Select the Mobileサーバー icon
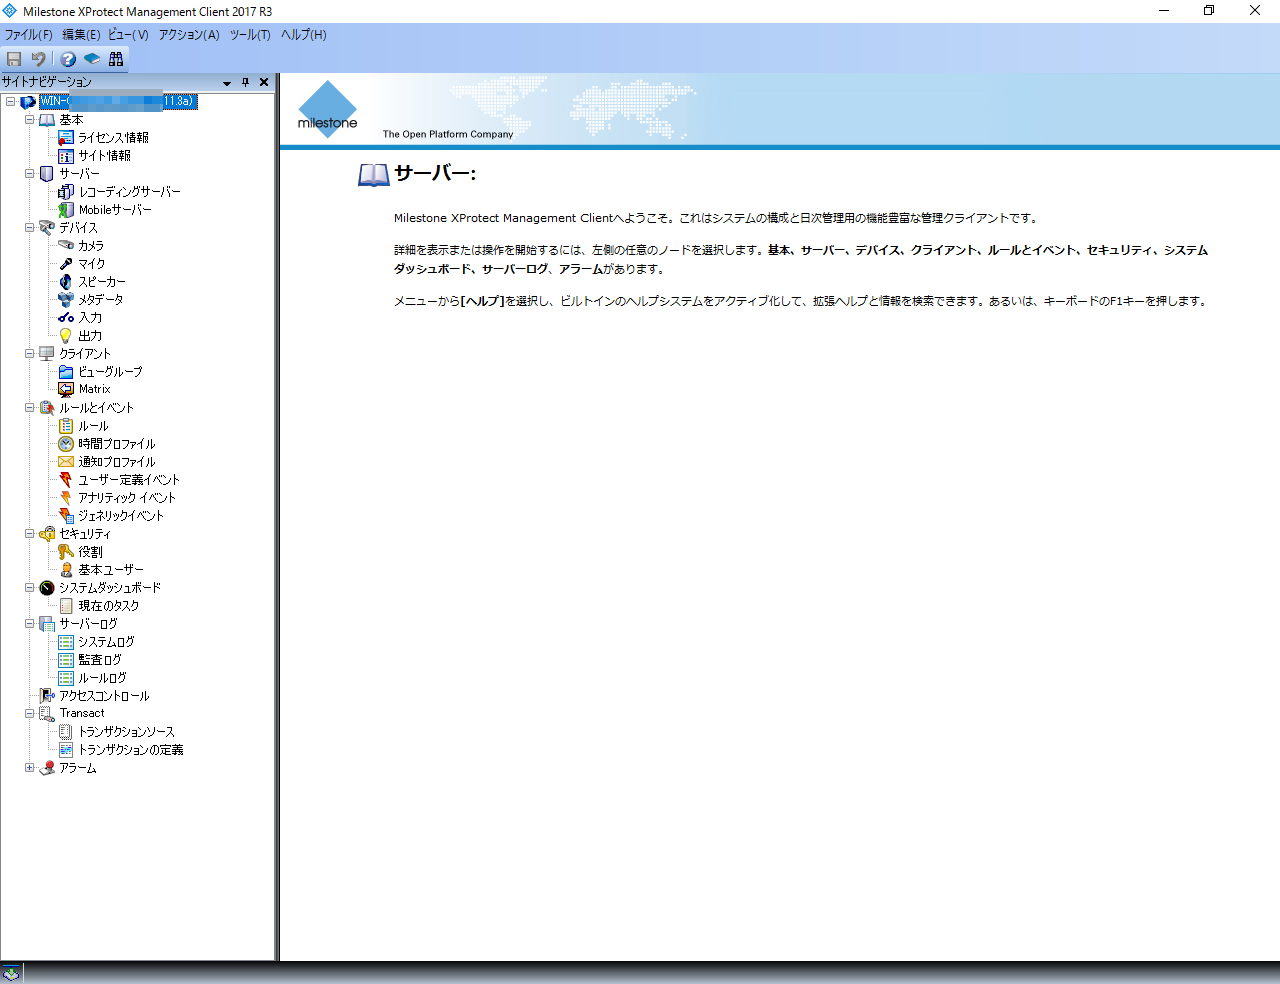The height and width of the screenshot is (984, 1280). 66,209
